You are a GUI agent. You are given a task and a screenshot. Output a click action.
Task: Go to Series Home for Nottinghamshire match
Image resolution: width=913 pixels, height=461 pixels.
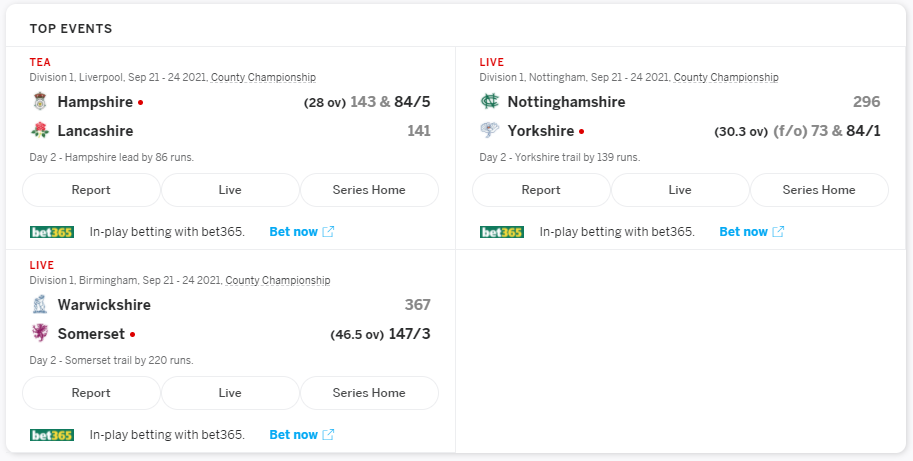pyautogui.click(x=819, y=190)
